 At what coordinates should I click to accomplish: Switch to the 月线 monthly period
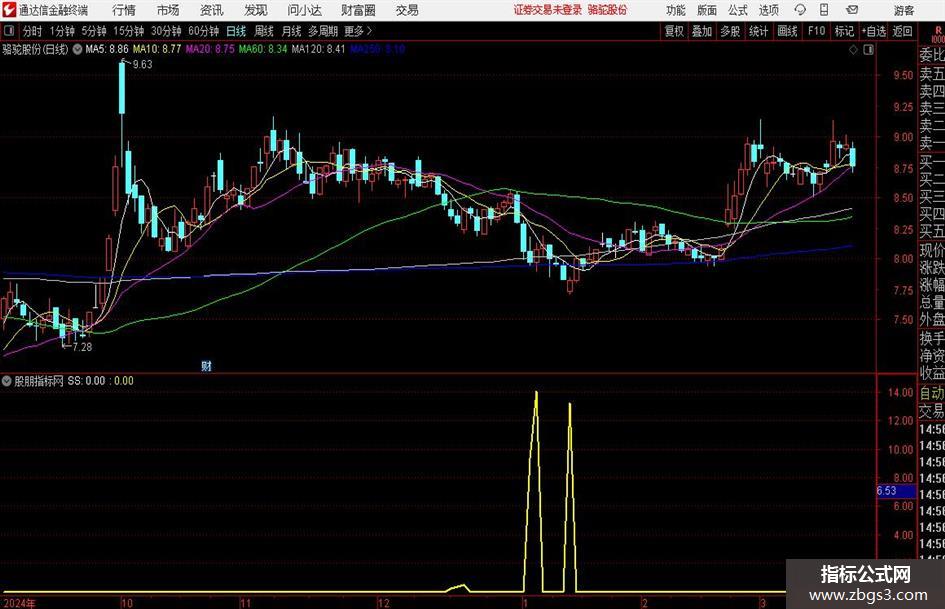click(291, 31)
